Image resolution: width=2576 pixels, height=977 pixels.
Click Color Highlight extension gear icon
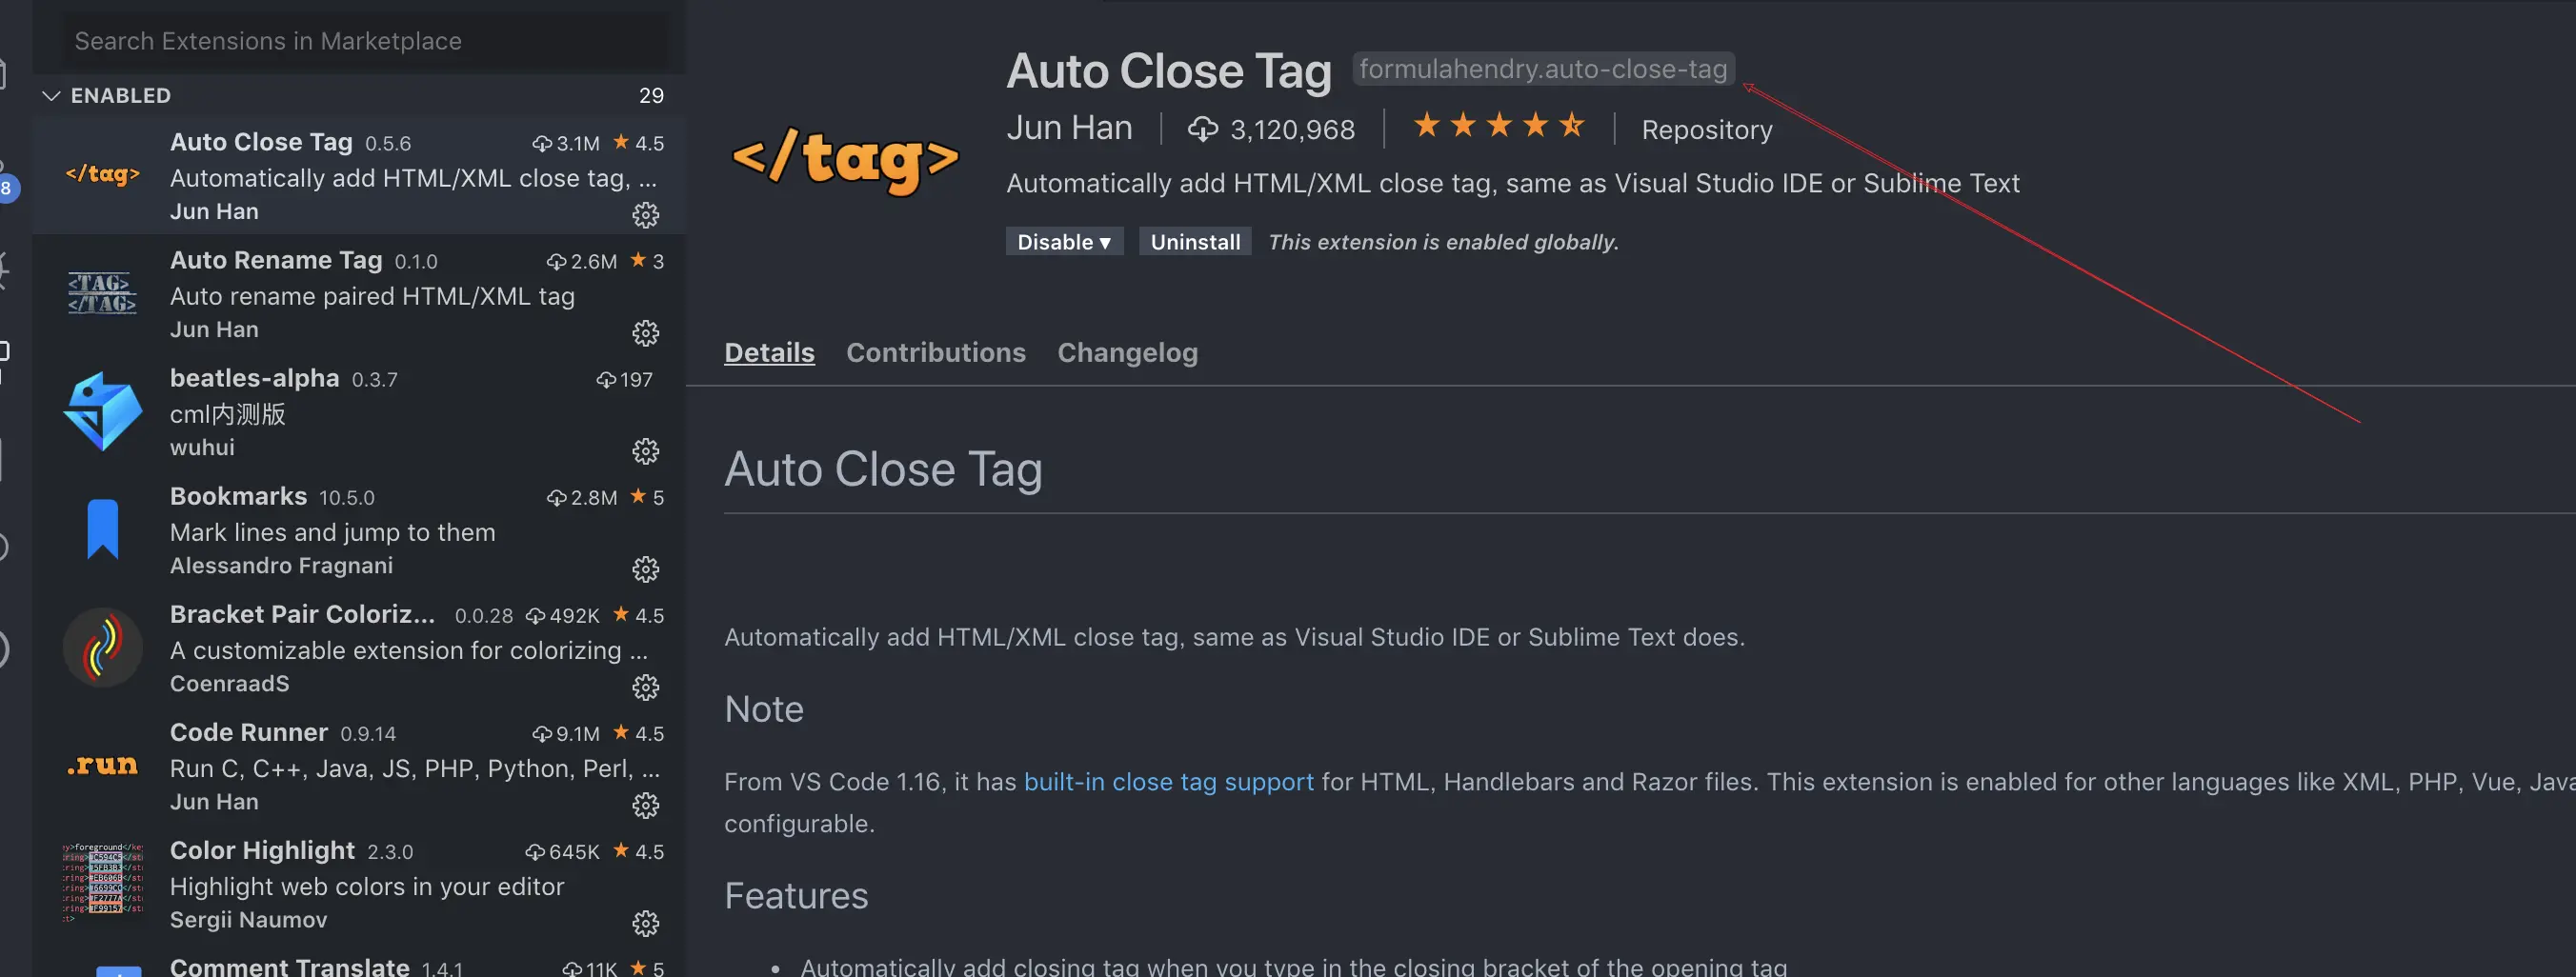tap(646, 923)
